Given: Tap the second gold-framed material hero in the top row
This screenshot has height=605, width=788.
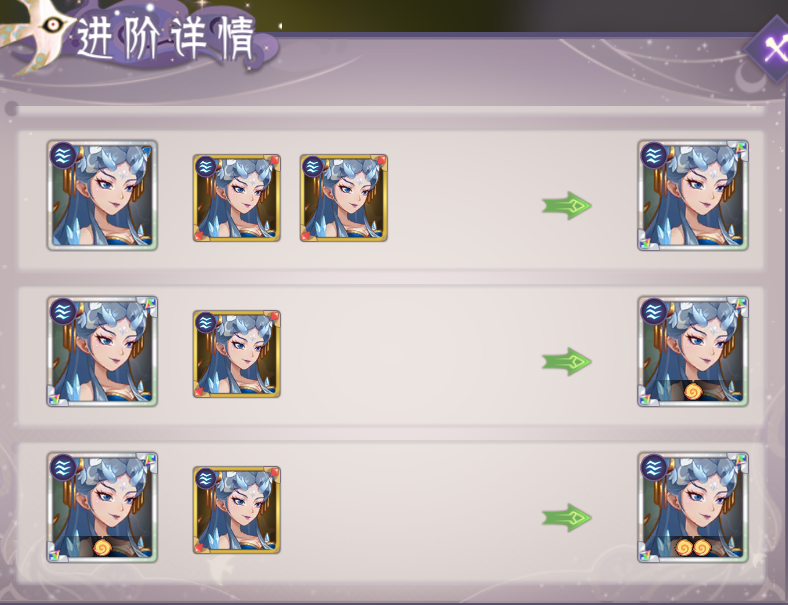Looking at the screenshot, I should (344, 198).
